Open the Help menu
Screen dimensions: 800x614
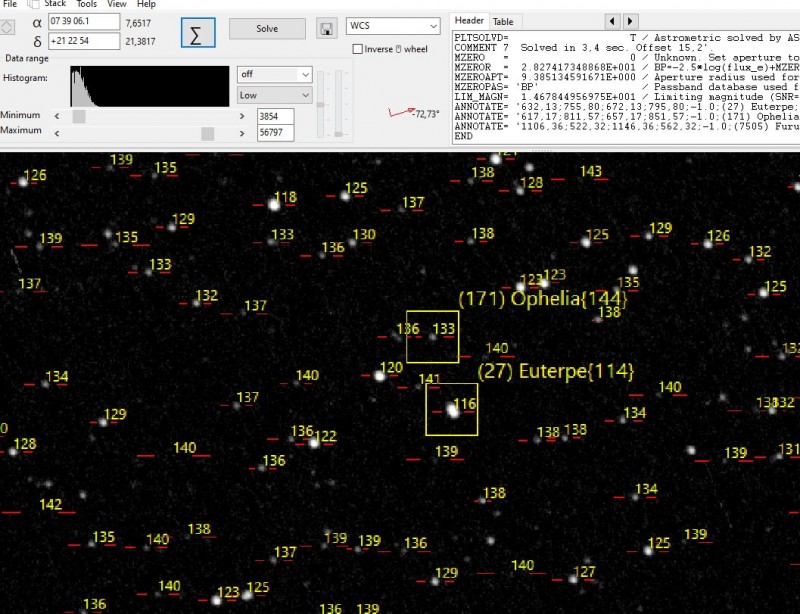pos(146,4)
